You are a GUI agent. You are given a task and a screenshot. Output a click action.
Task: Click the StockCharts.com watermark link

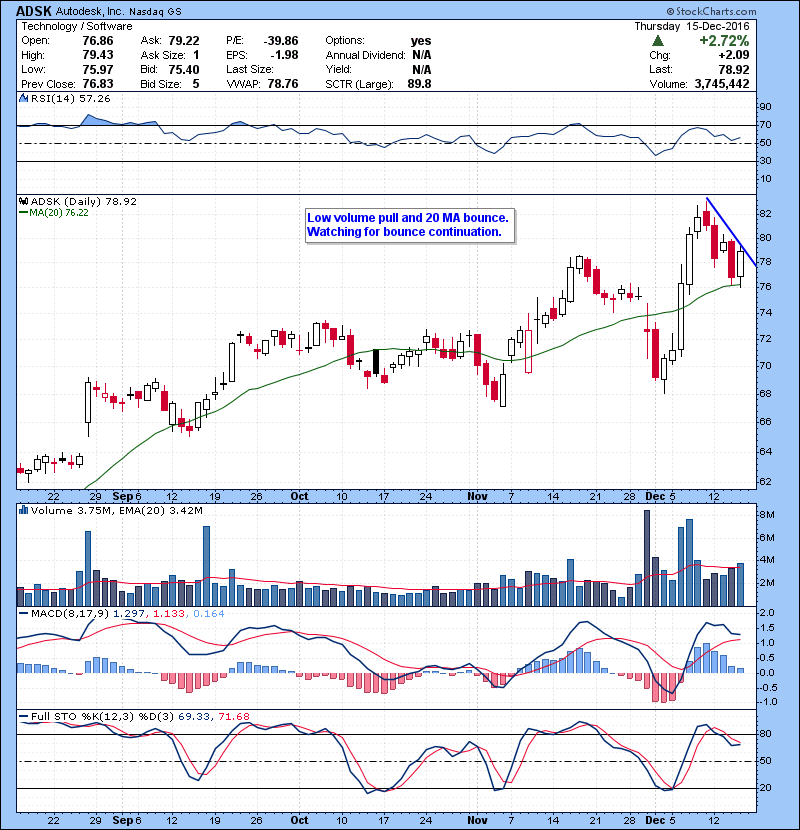point(712,11)
